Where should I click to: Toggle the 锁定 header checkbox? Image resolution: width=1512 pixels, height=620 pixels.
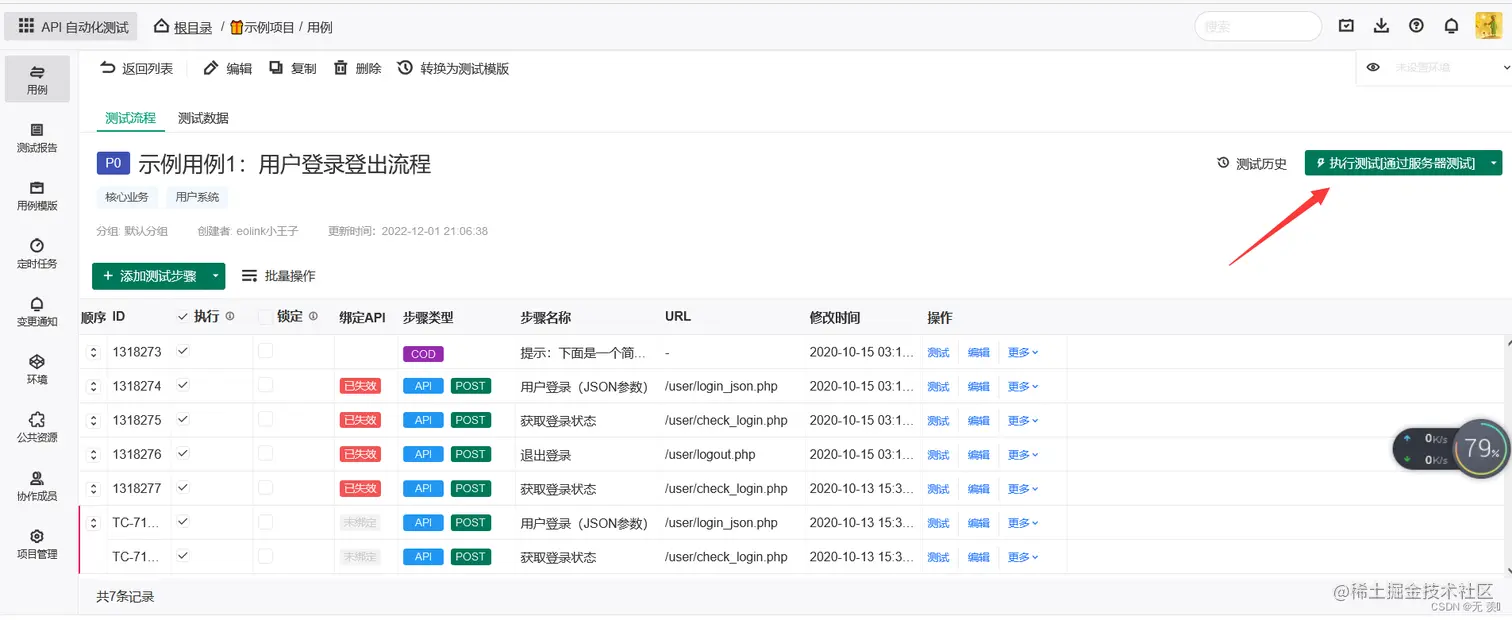tap(265, 316)
